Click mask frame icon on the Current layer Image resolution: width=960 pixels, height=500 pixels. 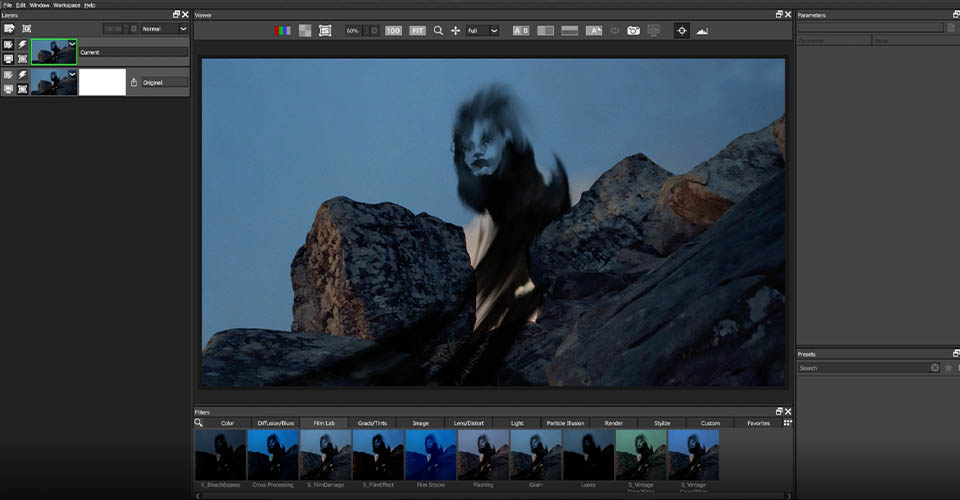pos(23,59)
